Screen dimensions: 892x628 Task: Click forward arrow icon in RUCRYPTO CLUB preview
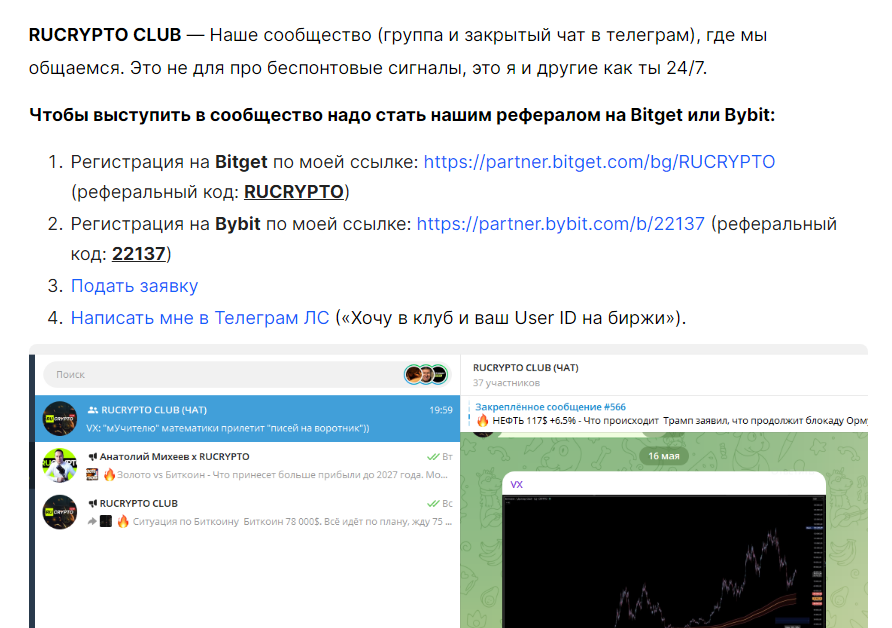[92, 521]
